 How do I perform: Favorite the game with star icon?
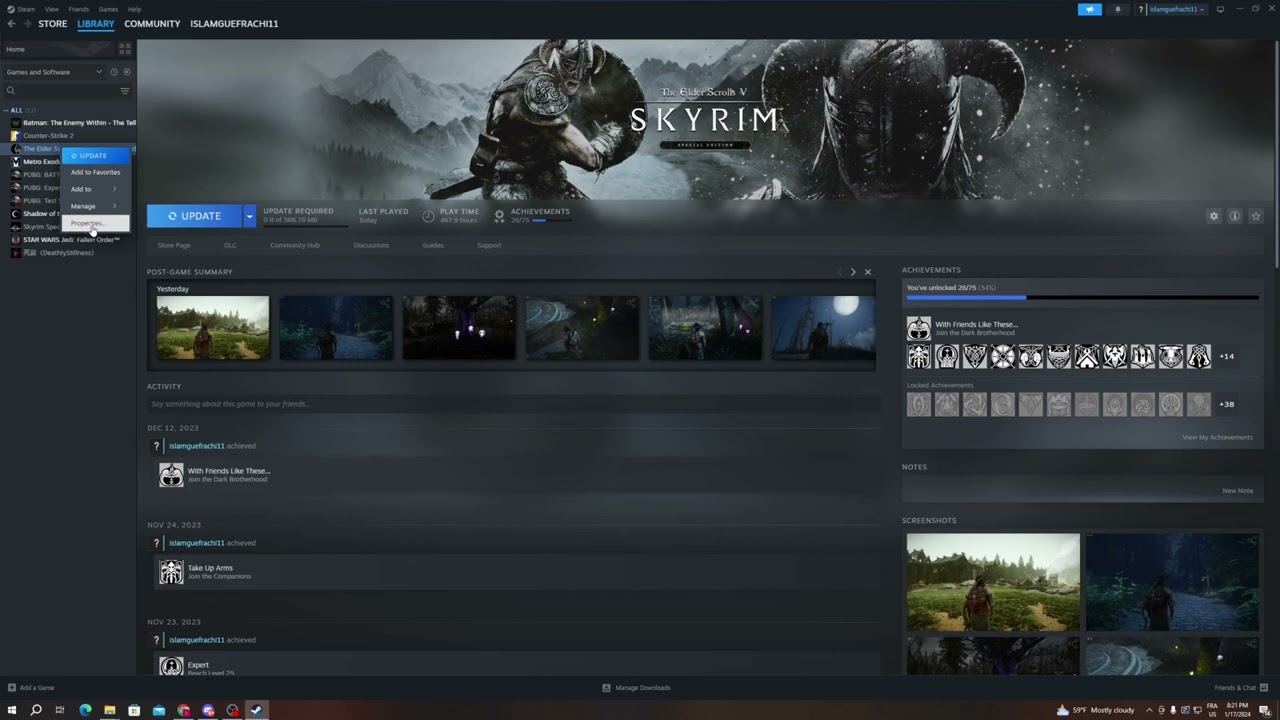coord(1256,216)
